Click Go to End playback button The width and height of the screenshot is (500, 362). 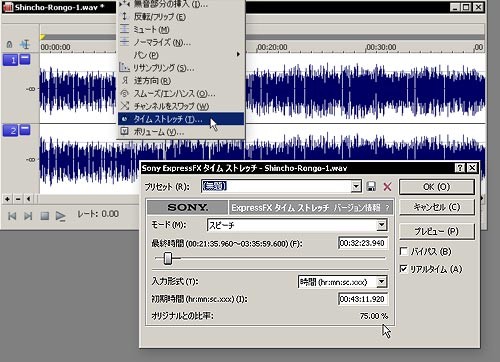(28, 216)
